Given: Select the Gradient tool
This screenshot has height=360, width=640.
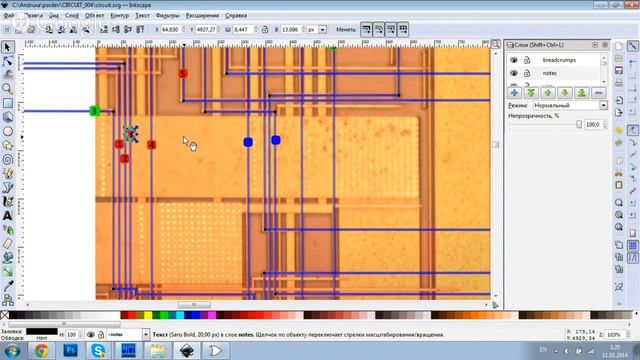Looking at the screenshot, I should [x=7, y=272].
